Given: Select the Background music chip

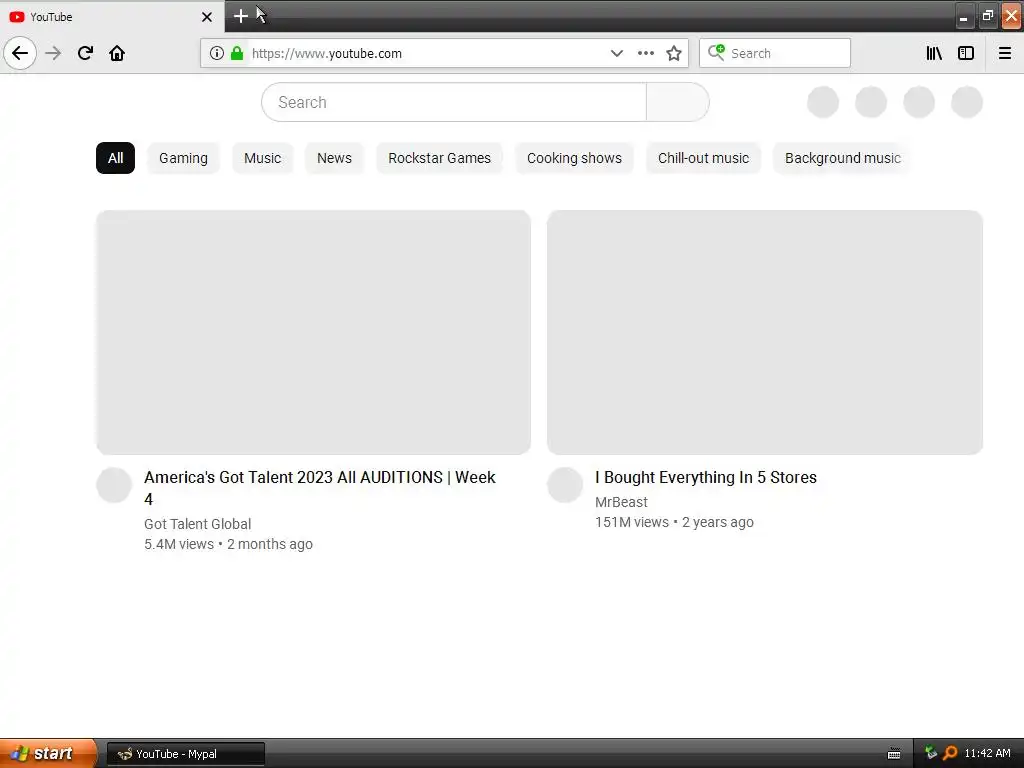Looking at the screenshot, I should pyautogui.click(x=843, y=158).
